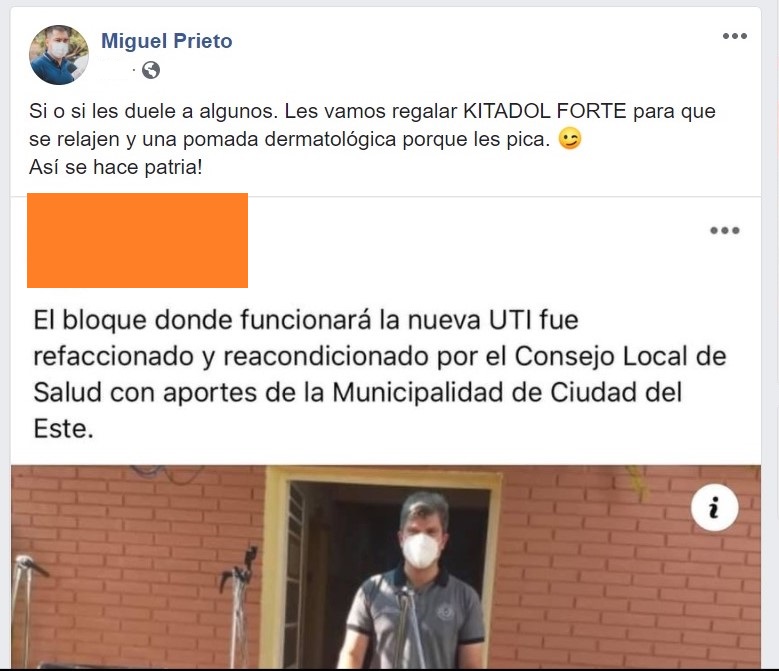Viewport: 779px width, 671px height.
Task: Open the top post options menu
Action: point(735,36)
